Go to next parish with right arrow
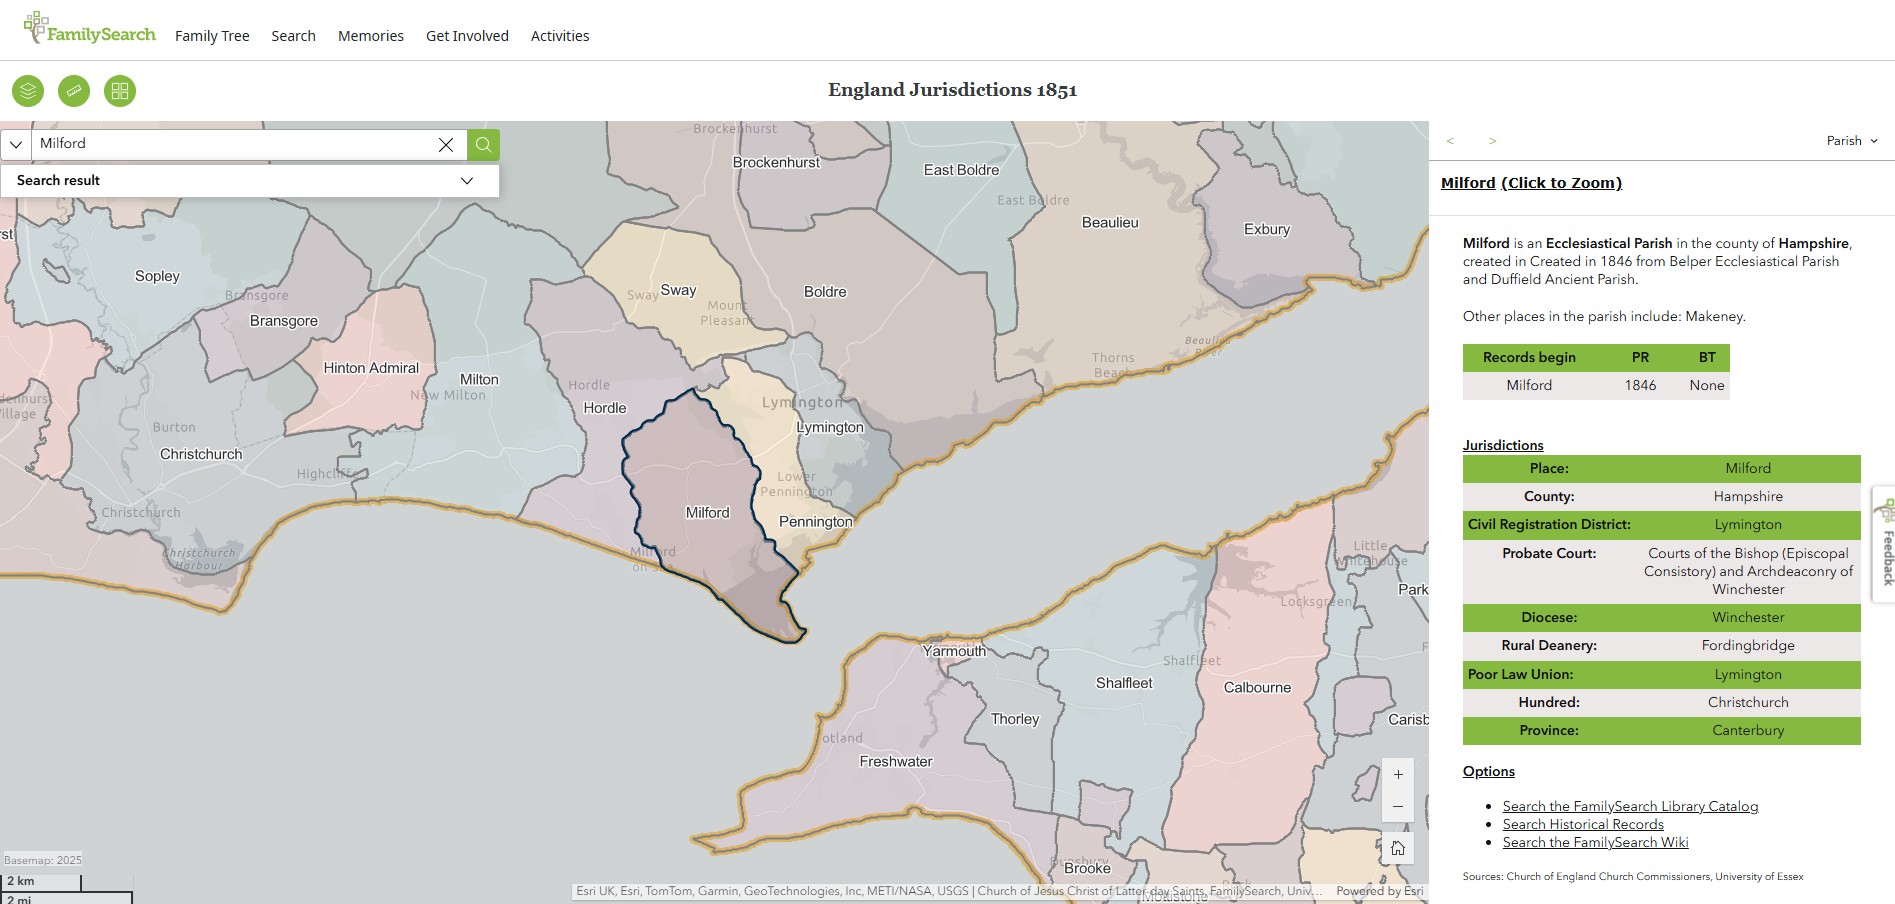 pyautogui.click(x=1493, y=140)
